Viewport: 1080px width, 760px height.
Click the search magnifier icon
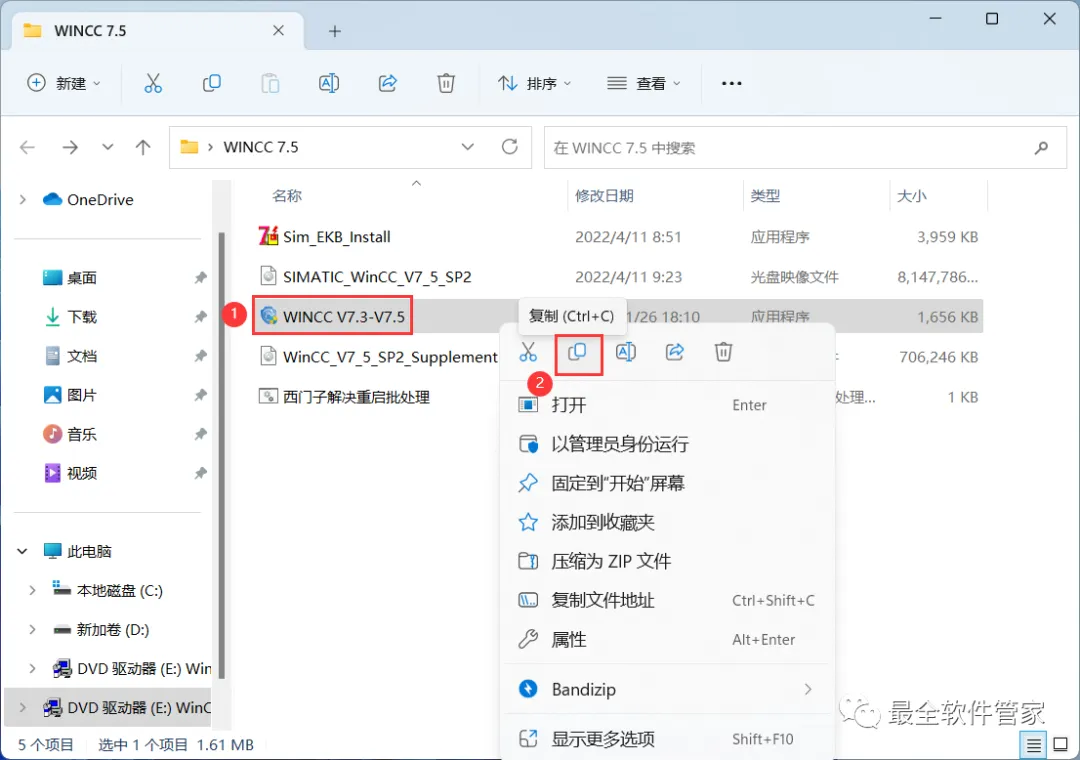pyautogui.click(x=1041, y=147)
